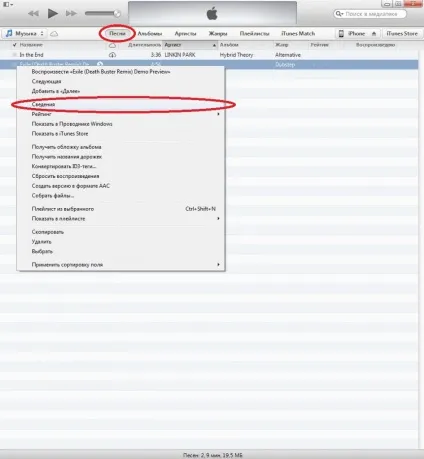Expand the Рейтинг submenu
Viewport: 424px width, 459px height.
click(121, 114)
